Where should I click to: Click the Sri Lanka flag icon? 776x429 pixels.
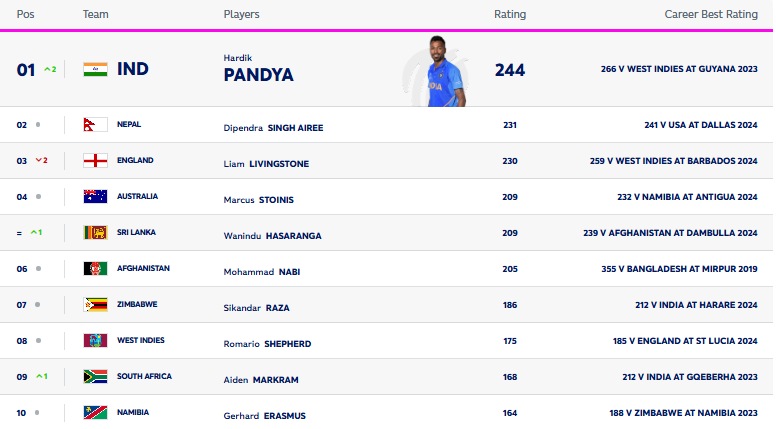[x=95, y=233]
